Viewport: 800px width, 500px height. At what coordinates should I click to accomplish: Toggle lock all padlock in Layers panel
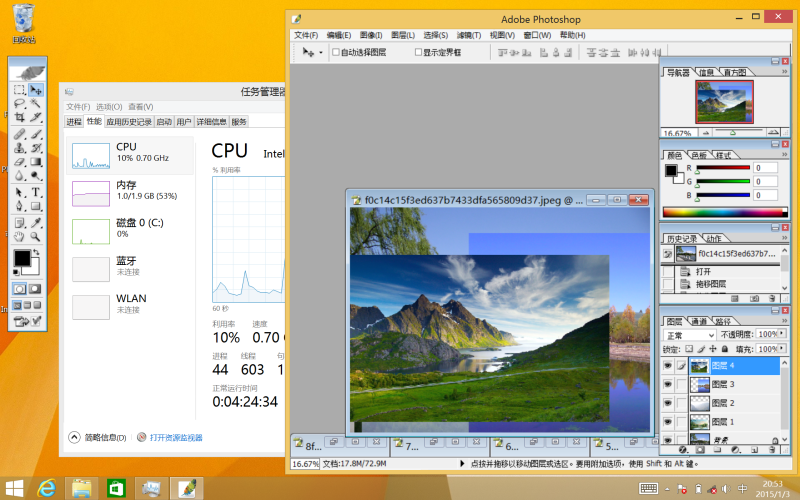(x=724, y=349)
